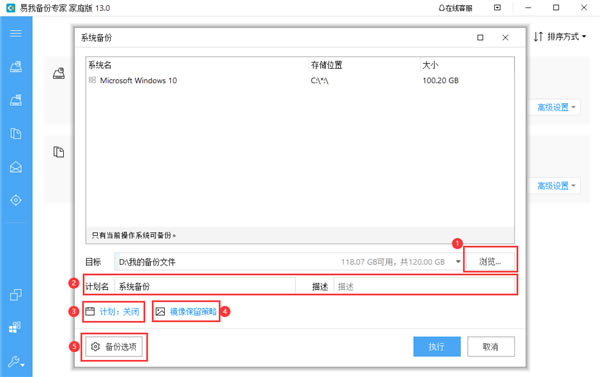This screenshot has width=600, height=377.
Task: Click the 执行 execute button
Action: pyautogui.click(x=437, y=347)
